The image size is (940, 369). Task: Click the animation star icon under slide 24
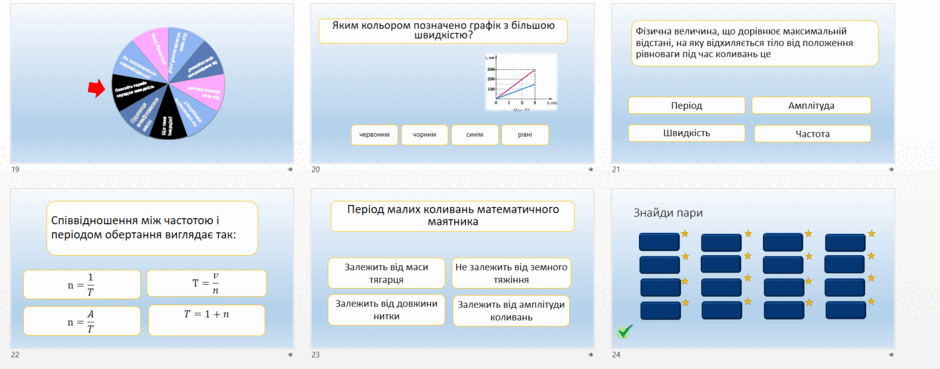(891, 355)
